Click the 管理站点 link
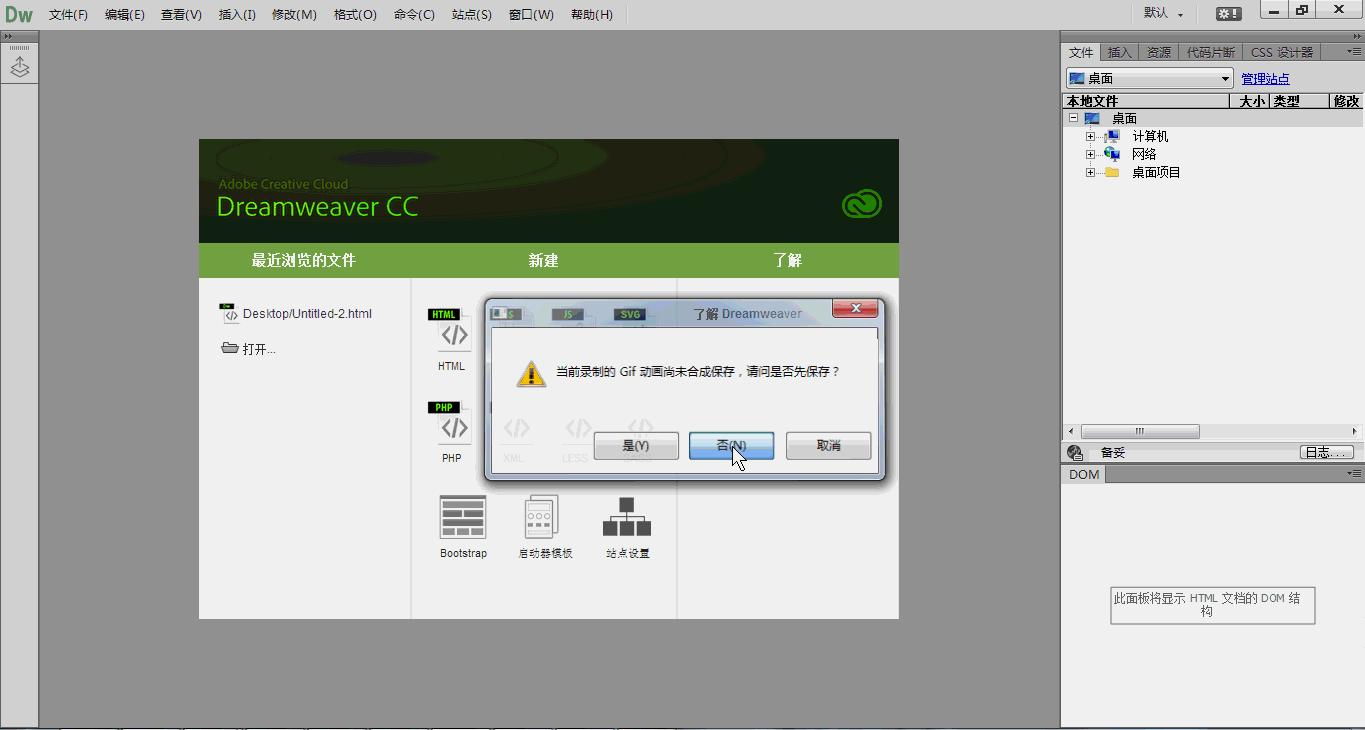This screenshot has height=730, width=1365. coord(1265,79)
